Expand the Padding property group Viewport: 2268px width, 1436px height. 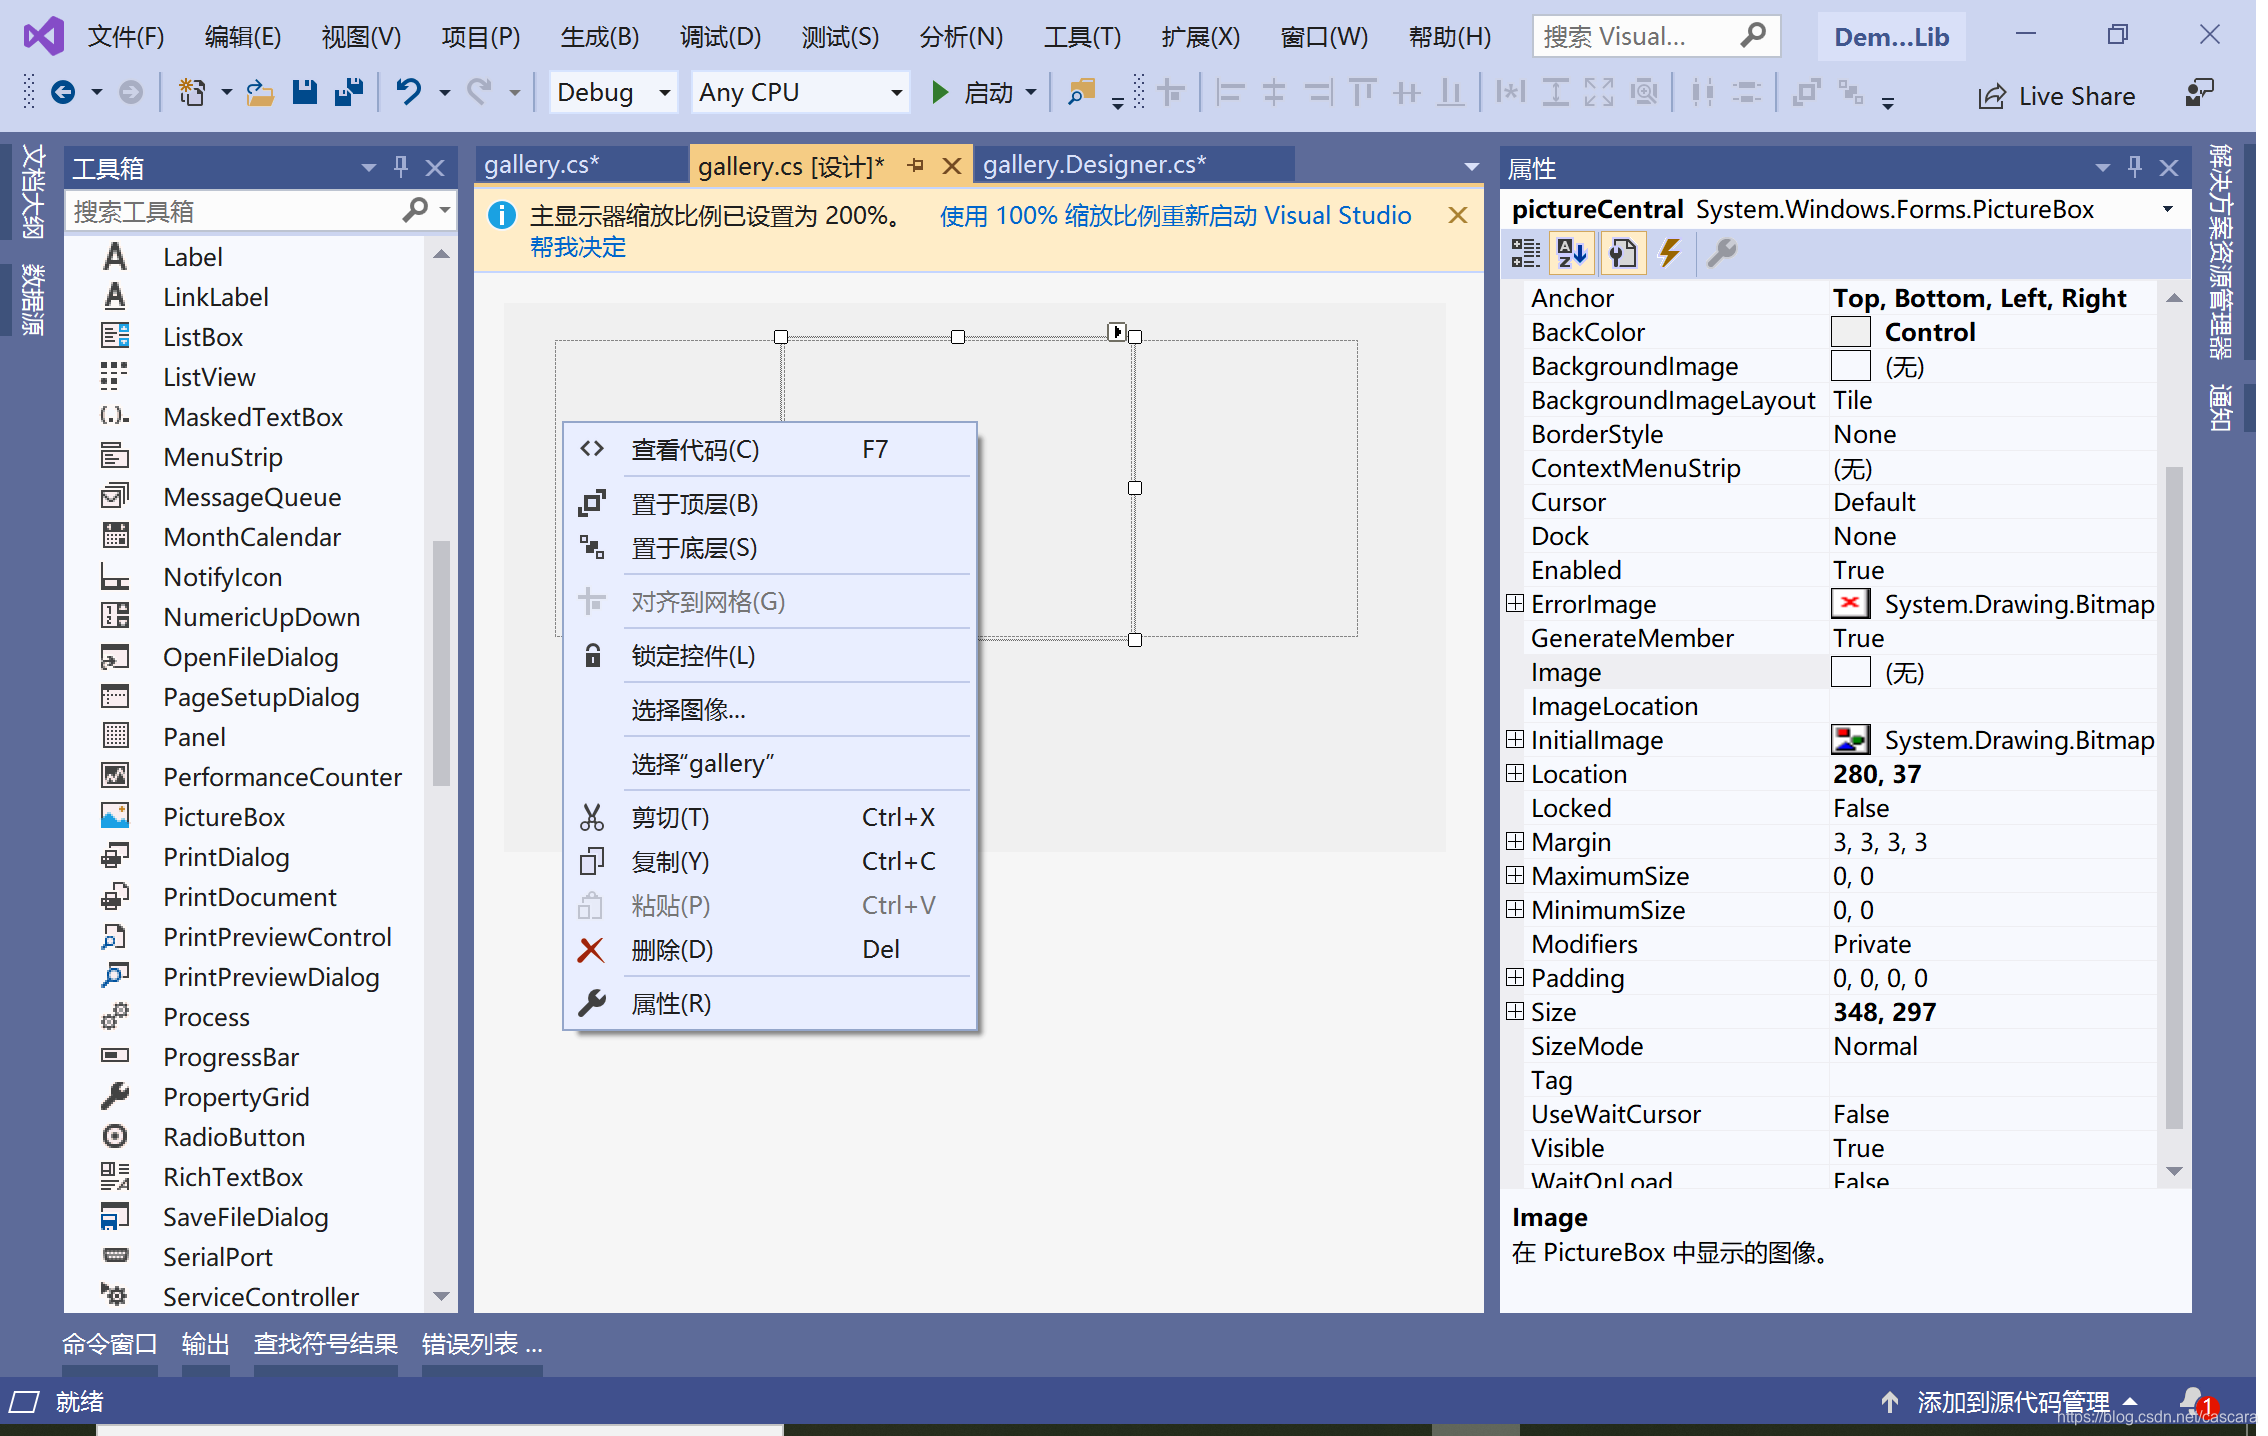tap(1518, 978)
